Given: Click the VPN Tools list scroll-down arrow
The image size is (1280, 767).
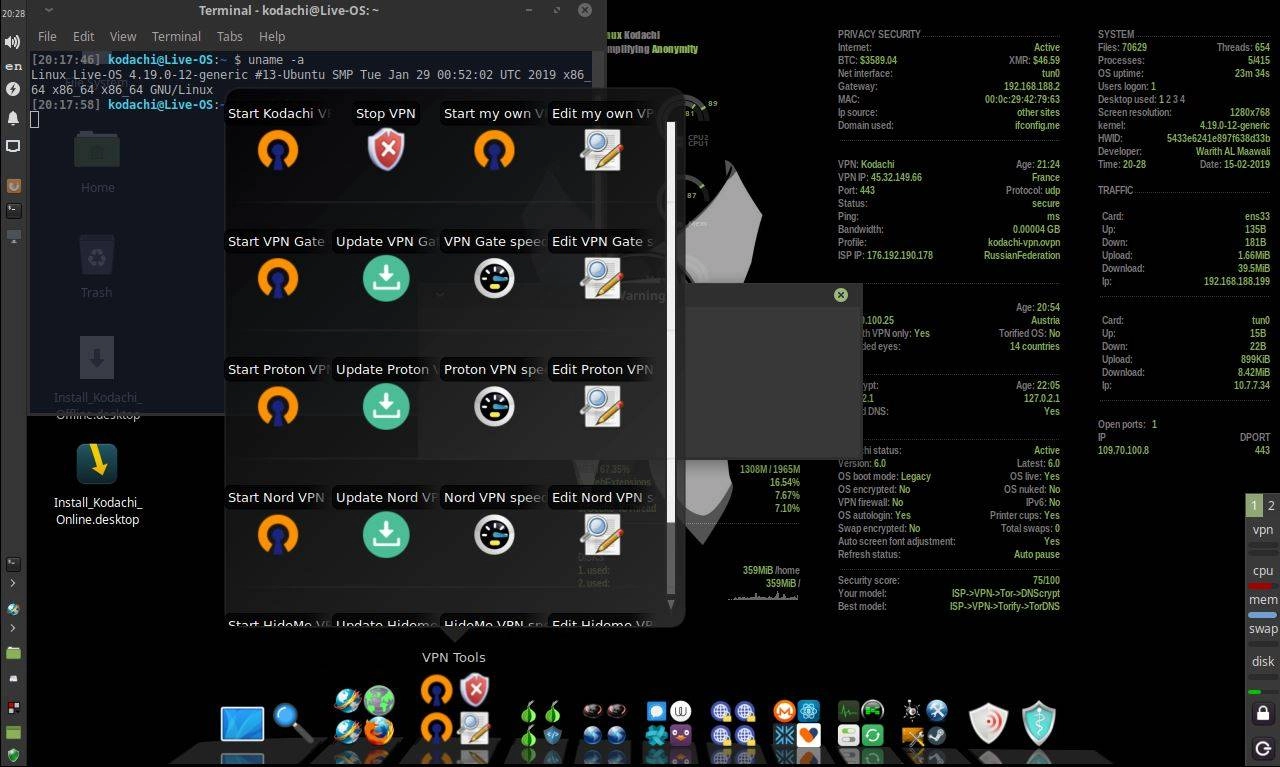Looking at the screenshot, I should 671,603.
